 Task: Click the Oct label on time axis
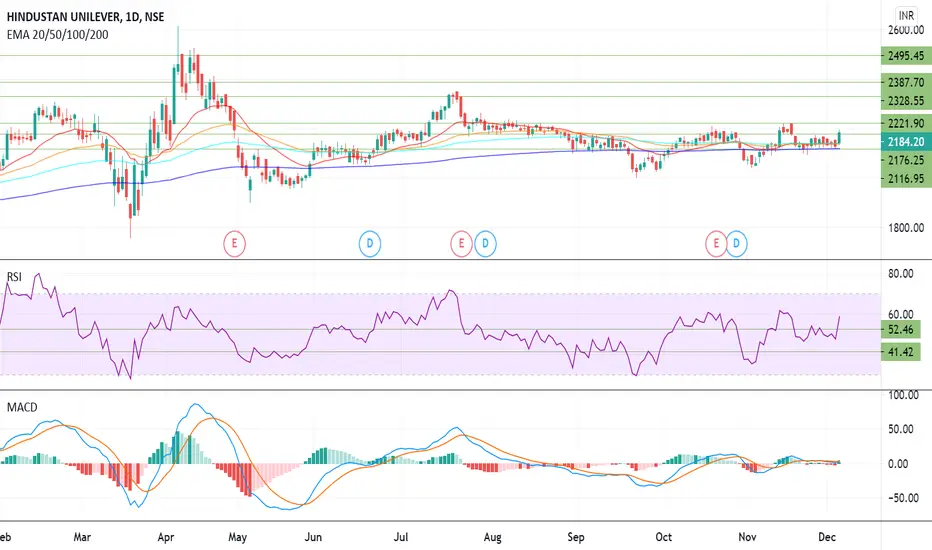click(663, 537)
